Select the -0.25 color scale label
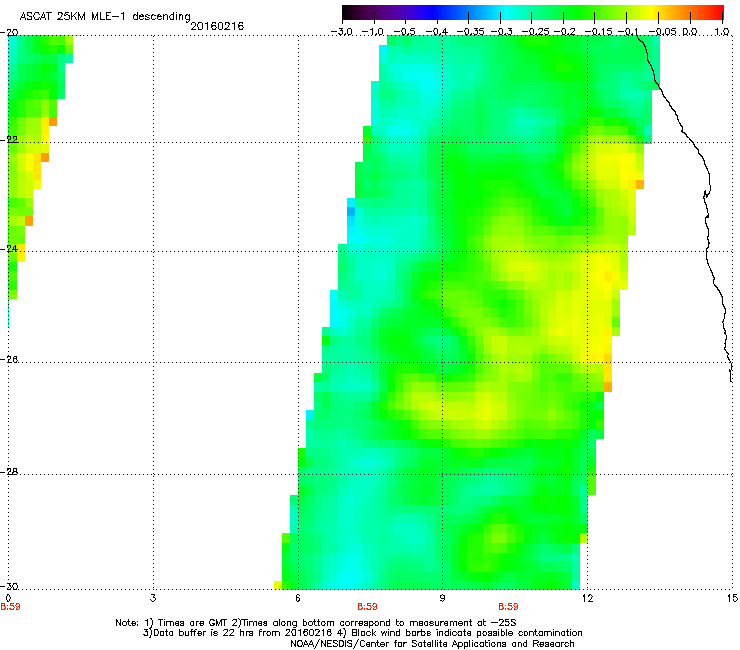Image resolution: width=740 pixels, height=650 pixels. click(535, 32)
